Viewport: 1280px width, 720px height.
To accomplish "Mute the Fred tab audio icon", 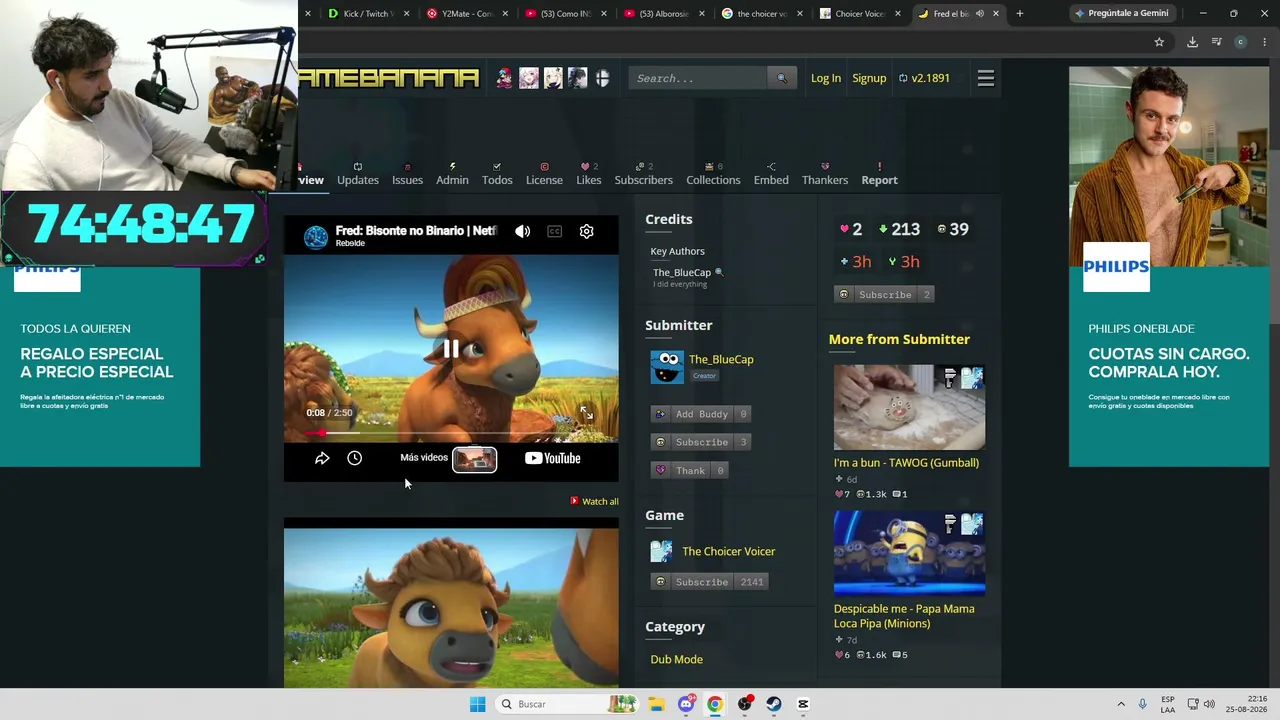I will point(980,14).
